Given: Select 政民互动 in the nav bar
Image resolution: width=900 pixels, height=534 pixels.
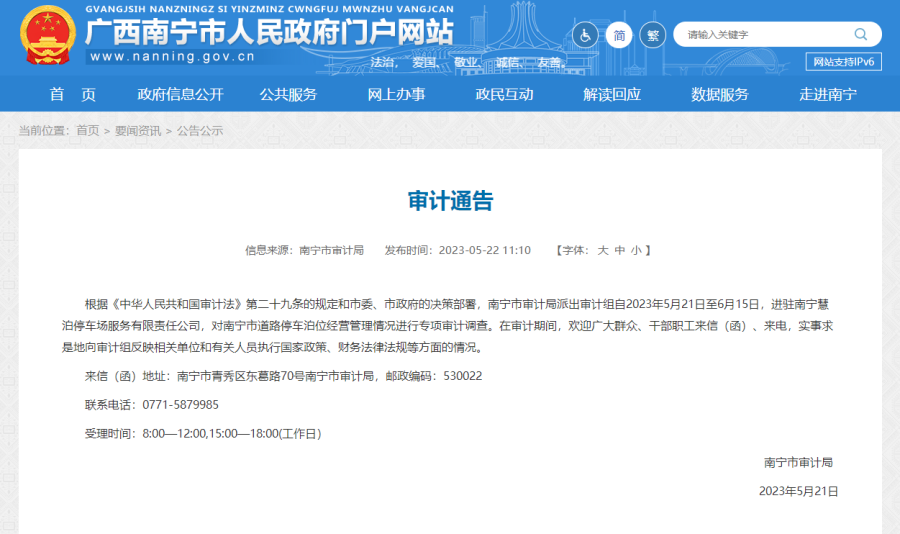Looking at the screenshot, I should (504, 95).
